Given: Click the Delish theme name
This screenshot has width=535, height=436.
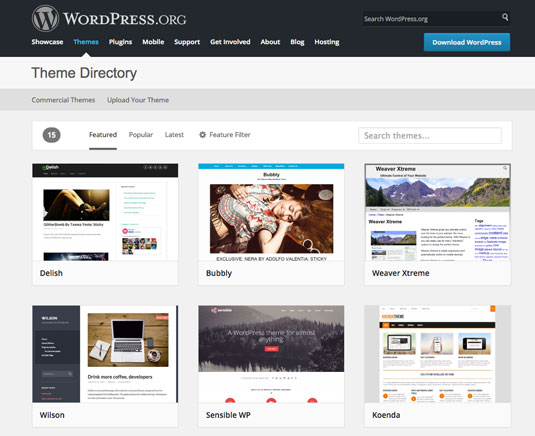Looking at the screenshot, I should point(51,273).
